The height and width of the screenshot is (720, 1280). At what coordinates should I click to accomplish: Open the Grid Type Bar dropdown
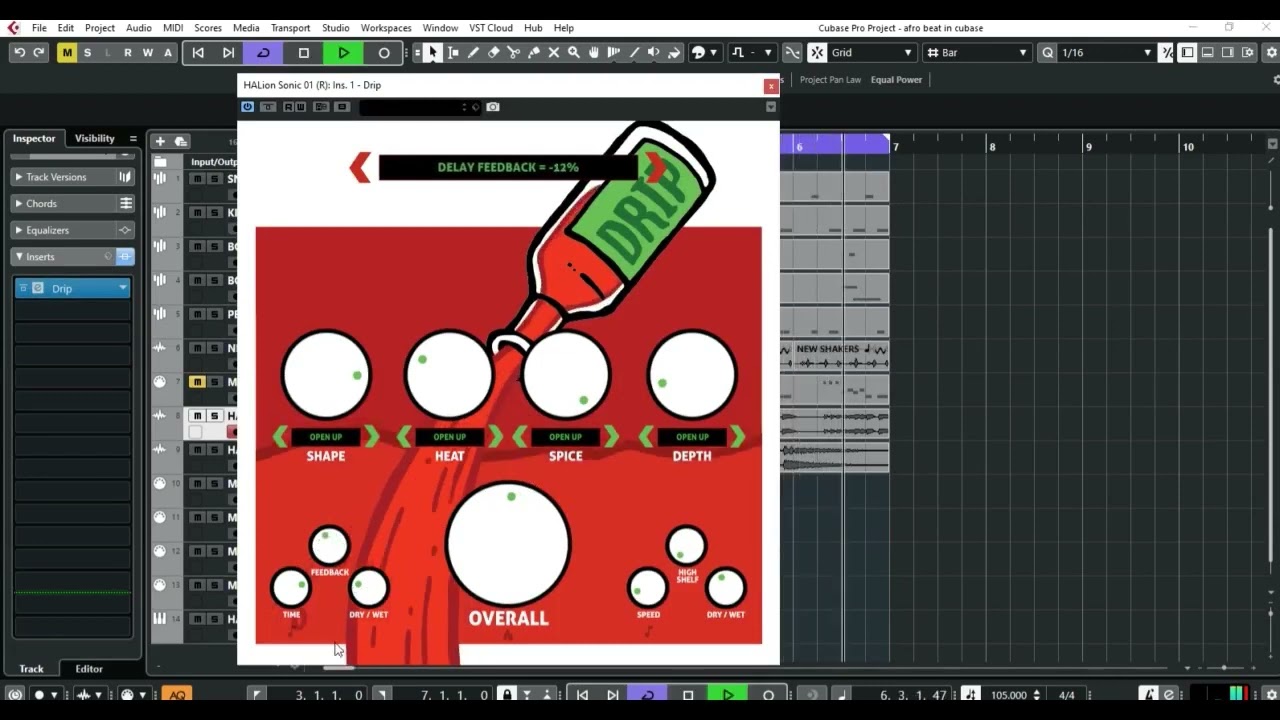(x=977, y=52)
